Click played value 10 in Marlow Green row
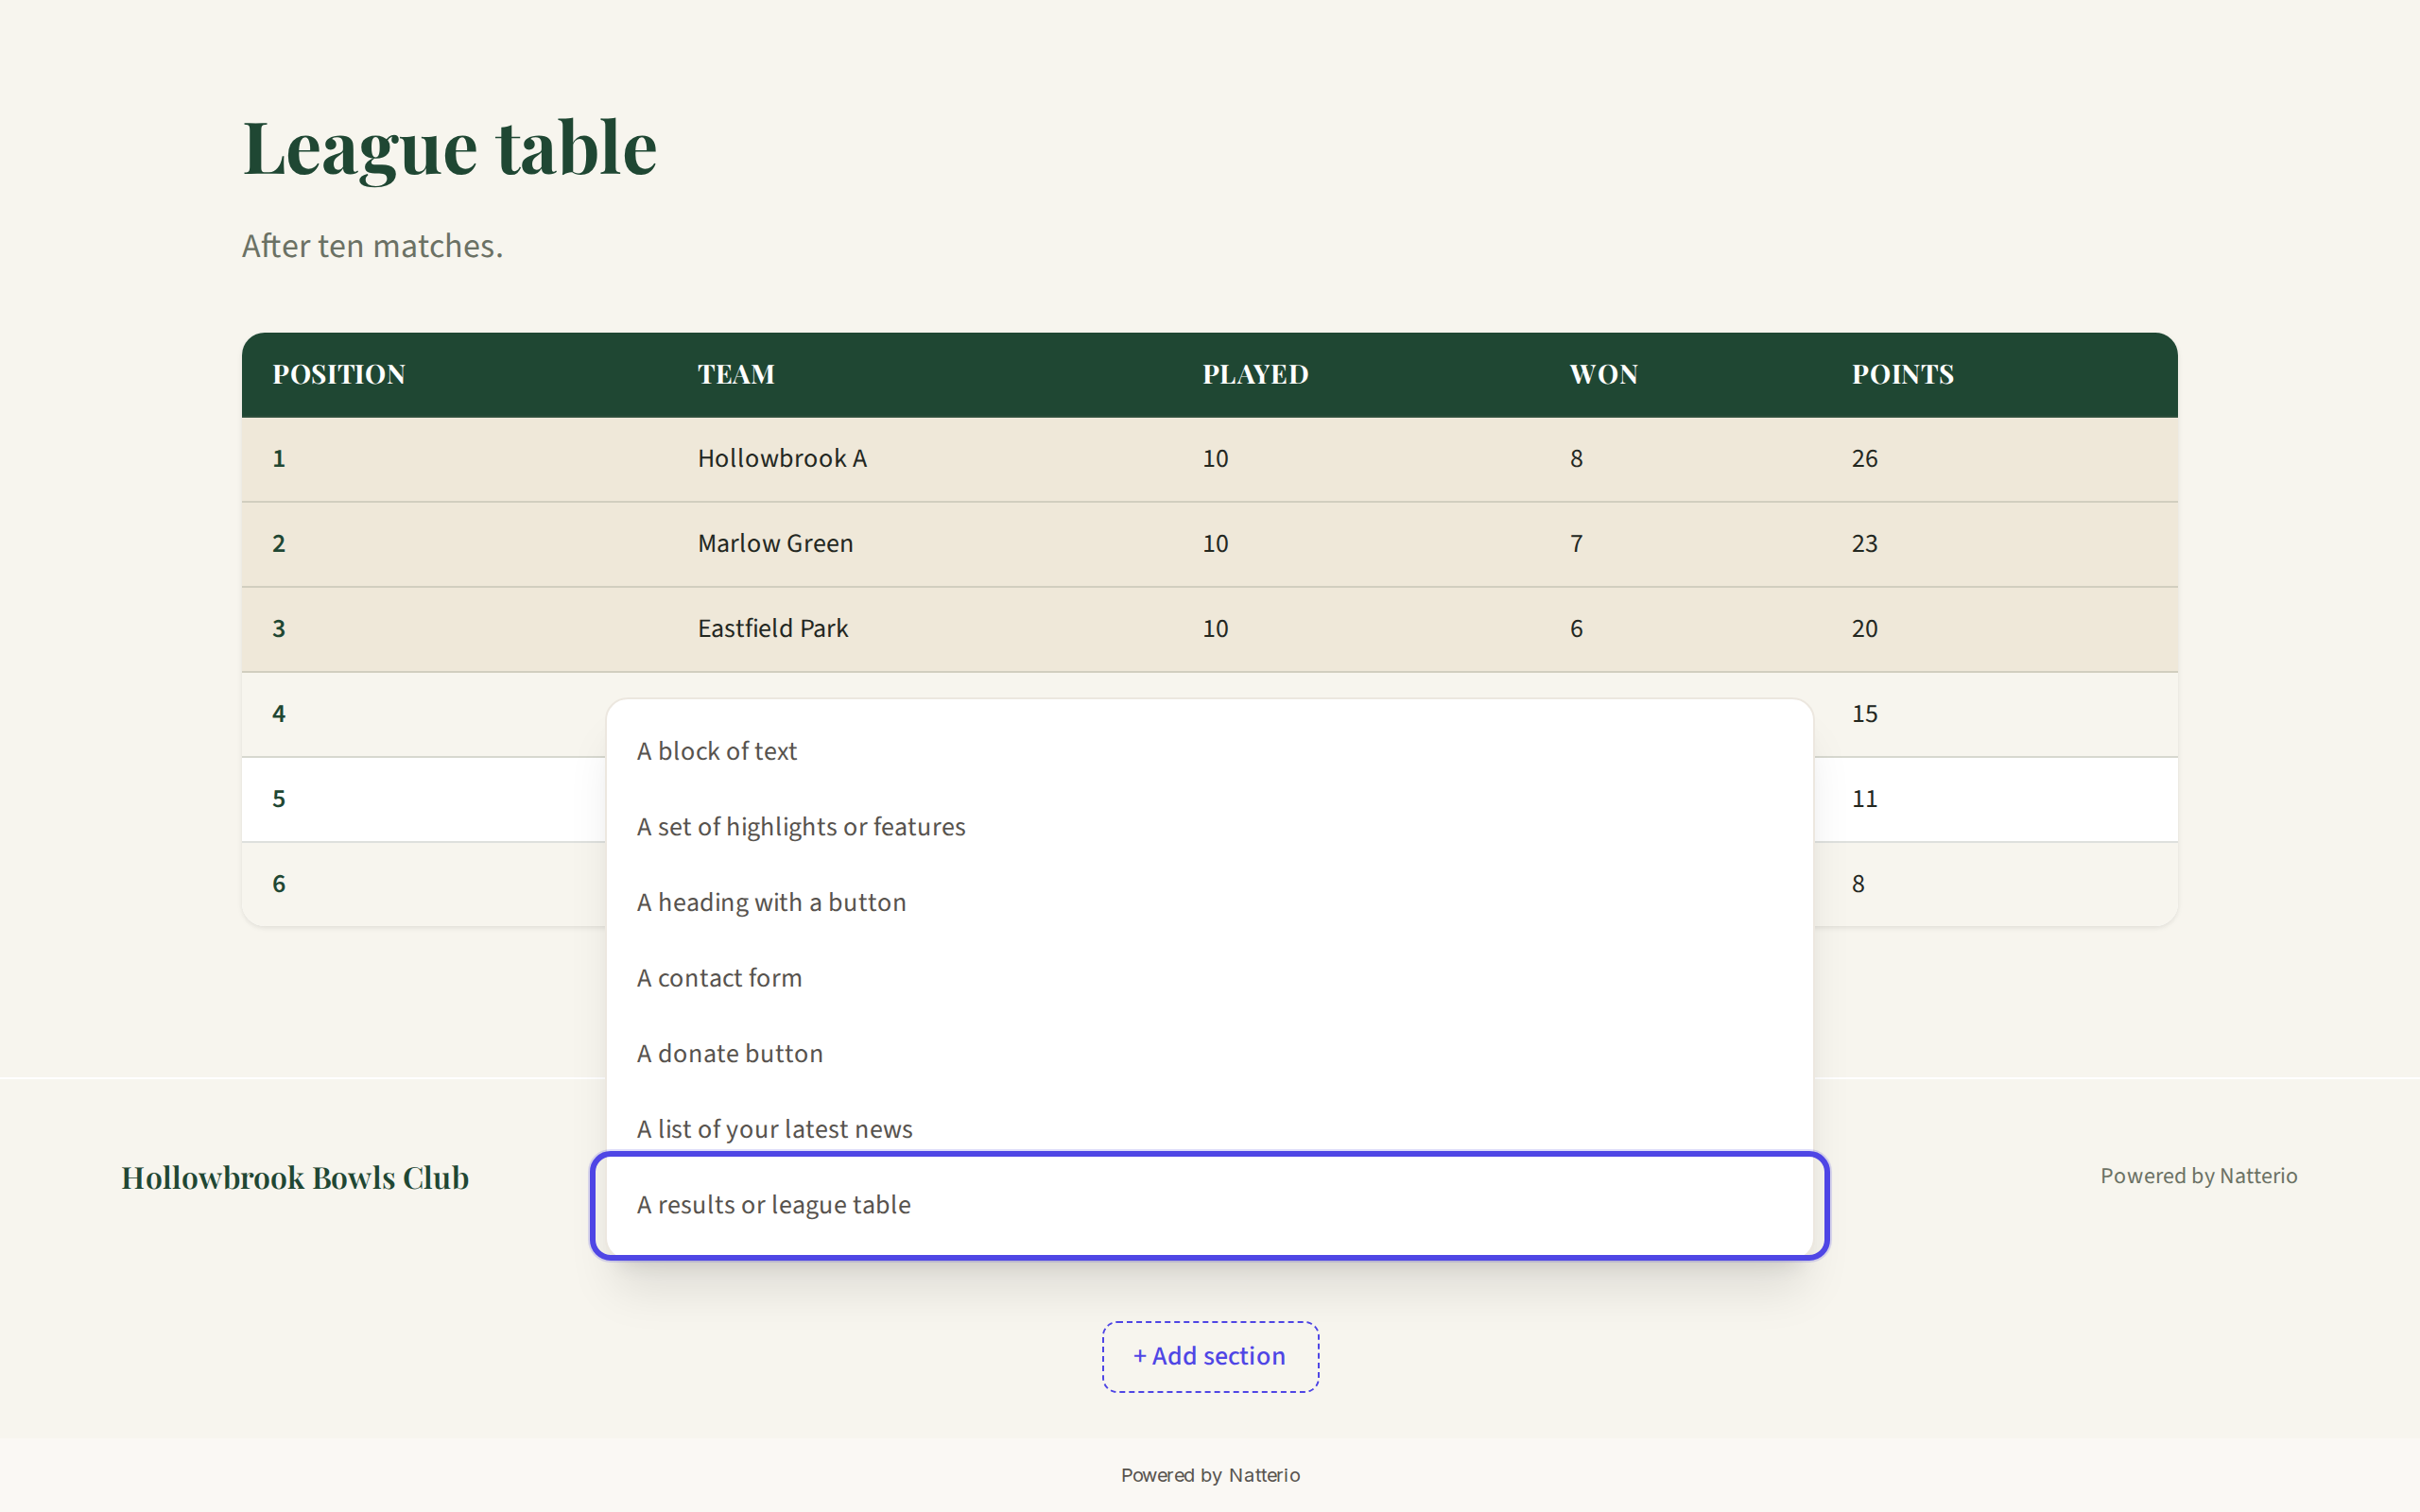 (1215, 544)
